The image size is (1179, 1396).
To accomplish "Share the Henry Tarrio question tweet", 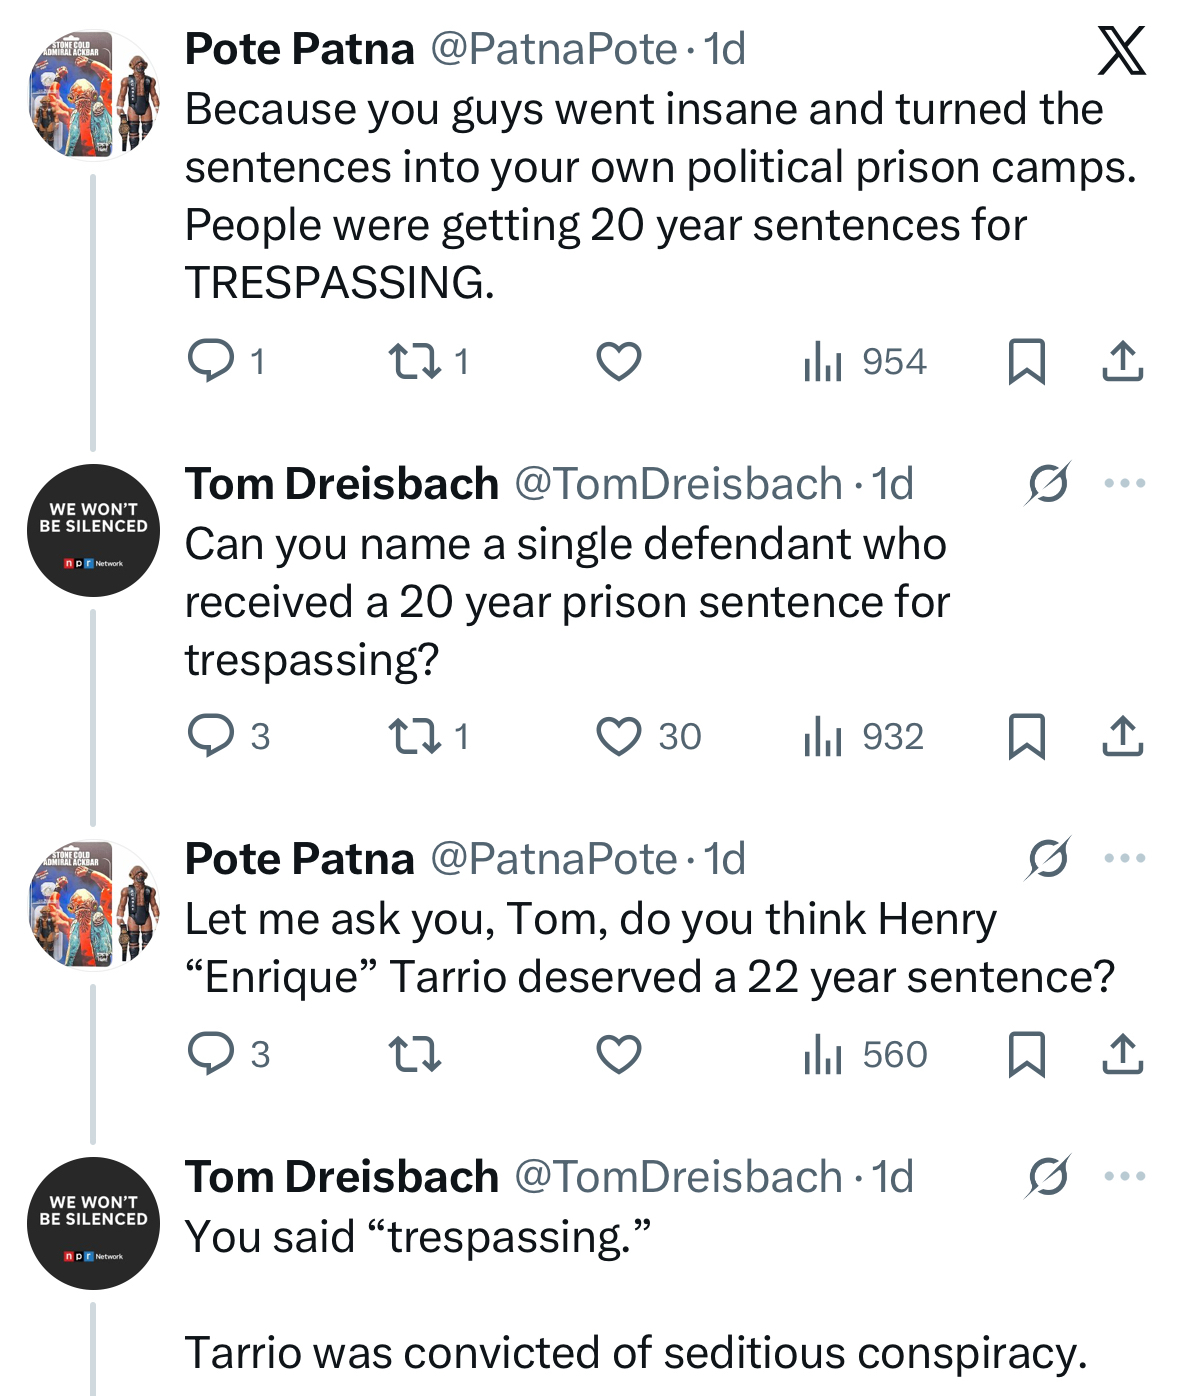I will point(1122,1054).
